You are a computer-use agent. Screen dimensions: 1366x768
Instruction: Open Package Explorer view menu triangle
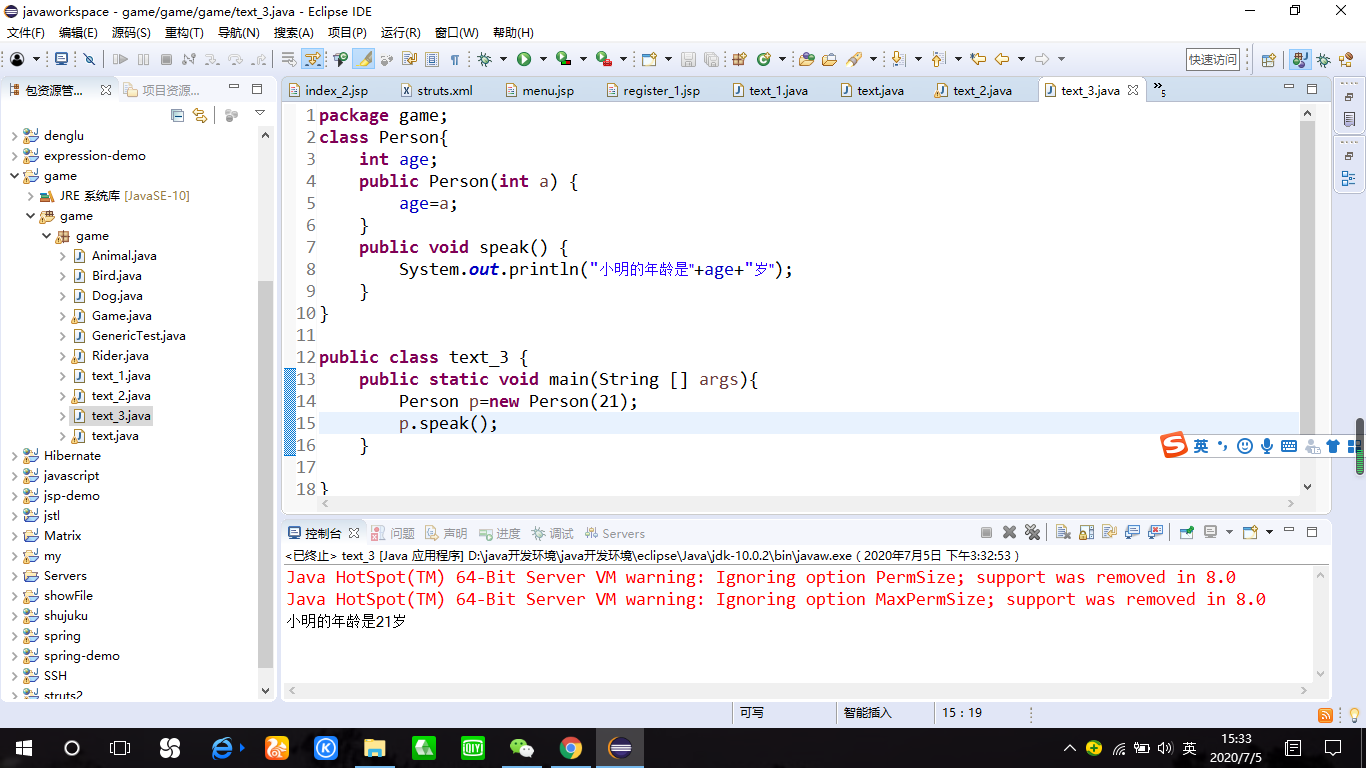pyautogui.click(x=260, y=114)
